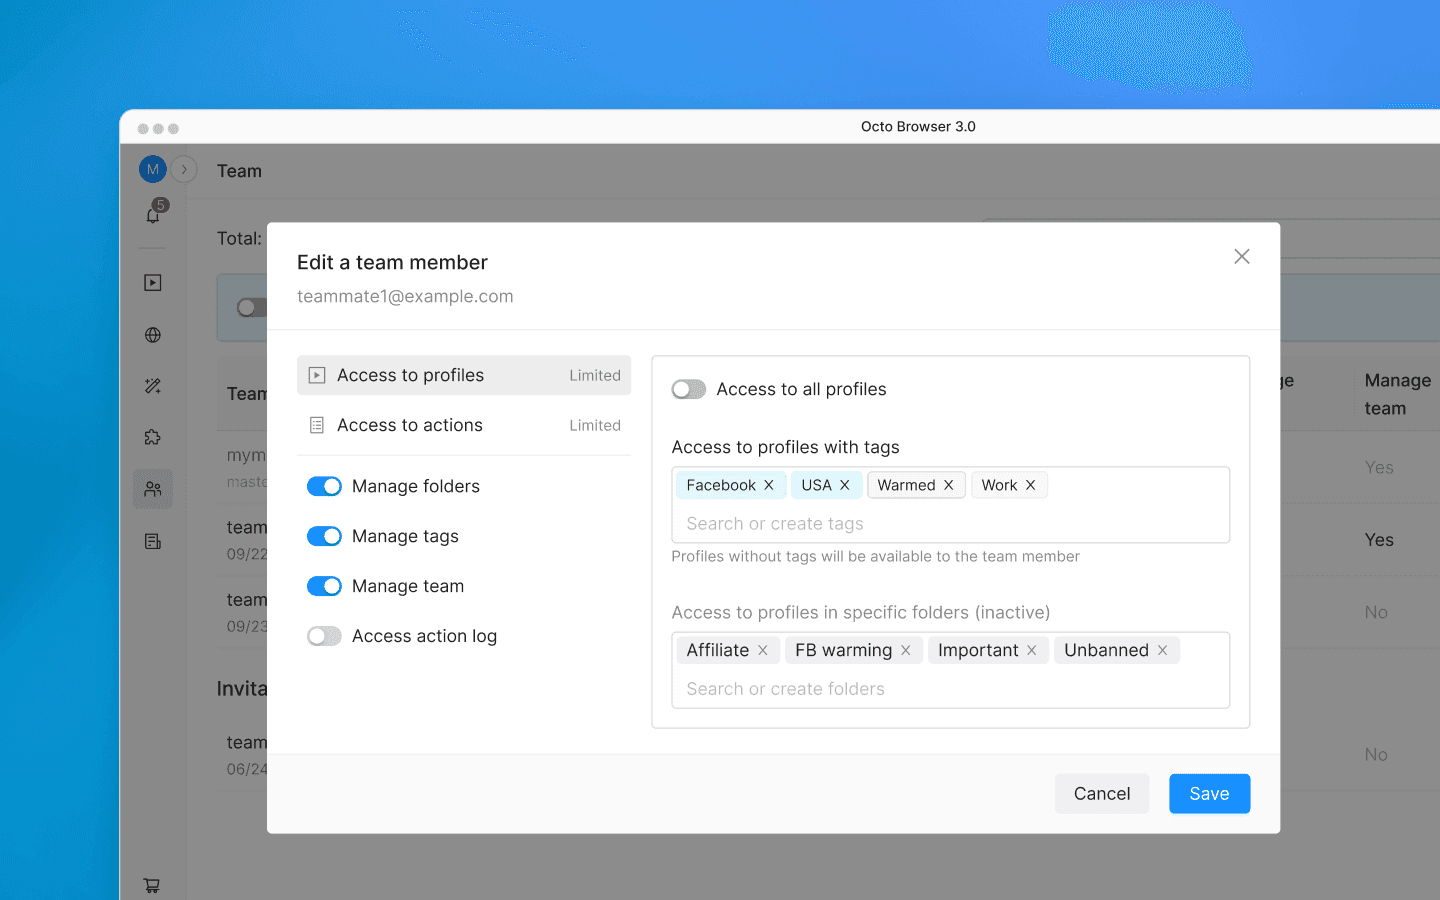The width and height of the screenshot is (1440, 900).
Task: Click the Important folder chip label
Action: point(978,650)
